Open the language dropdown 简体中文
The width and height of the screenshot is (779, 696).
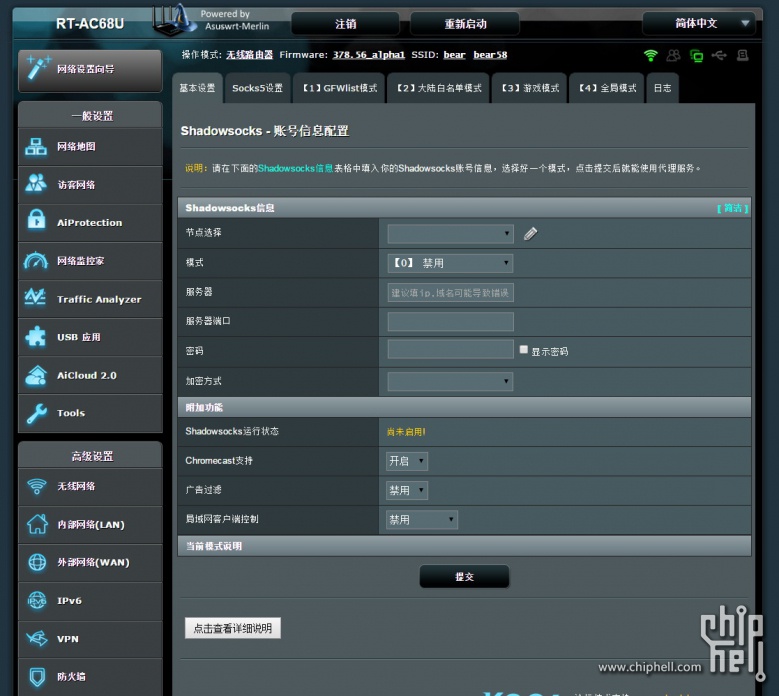click(x=699, y=23)
